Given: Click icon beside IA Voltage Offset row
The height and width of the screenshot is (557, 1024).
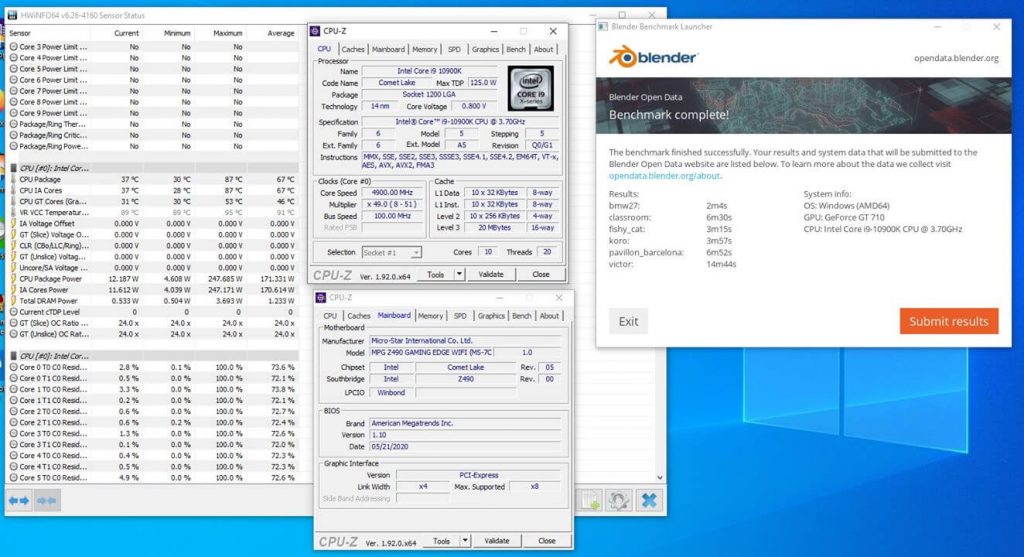Looking at the screenshot, I should pos(14,223).
